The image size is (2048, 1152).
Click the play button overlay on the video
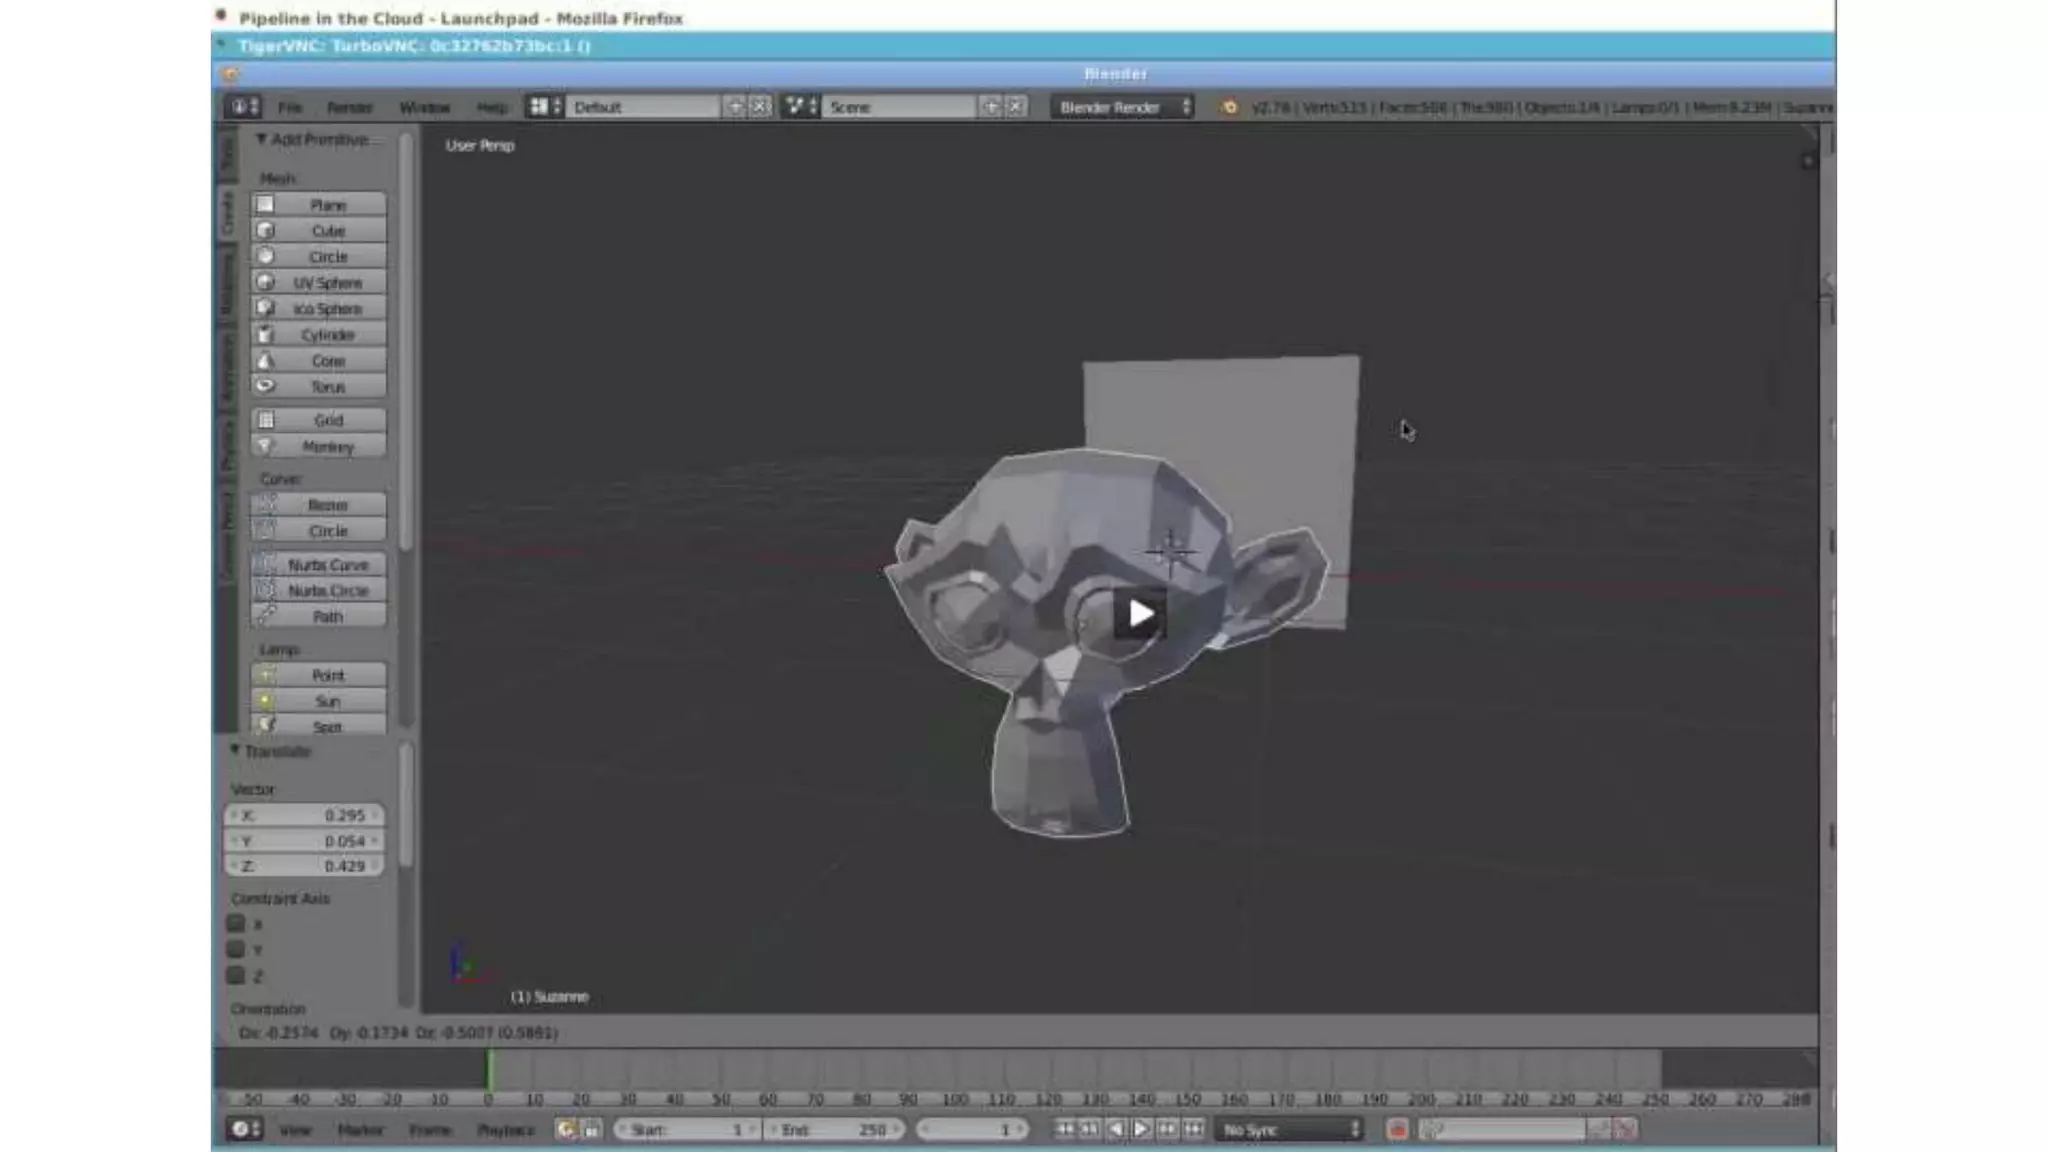pyautogui.click(x=1140, y=614)
